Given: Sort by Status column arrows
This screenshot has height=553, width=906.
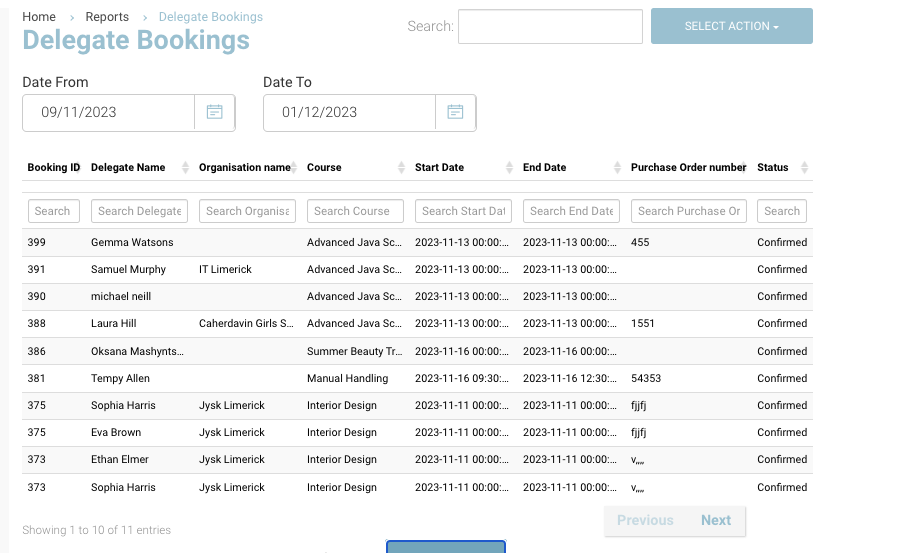Looking at the screenshot, I should tap(805, 168).
